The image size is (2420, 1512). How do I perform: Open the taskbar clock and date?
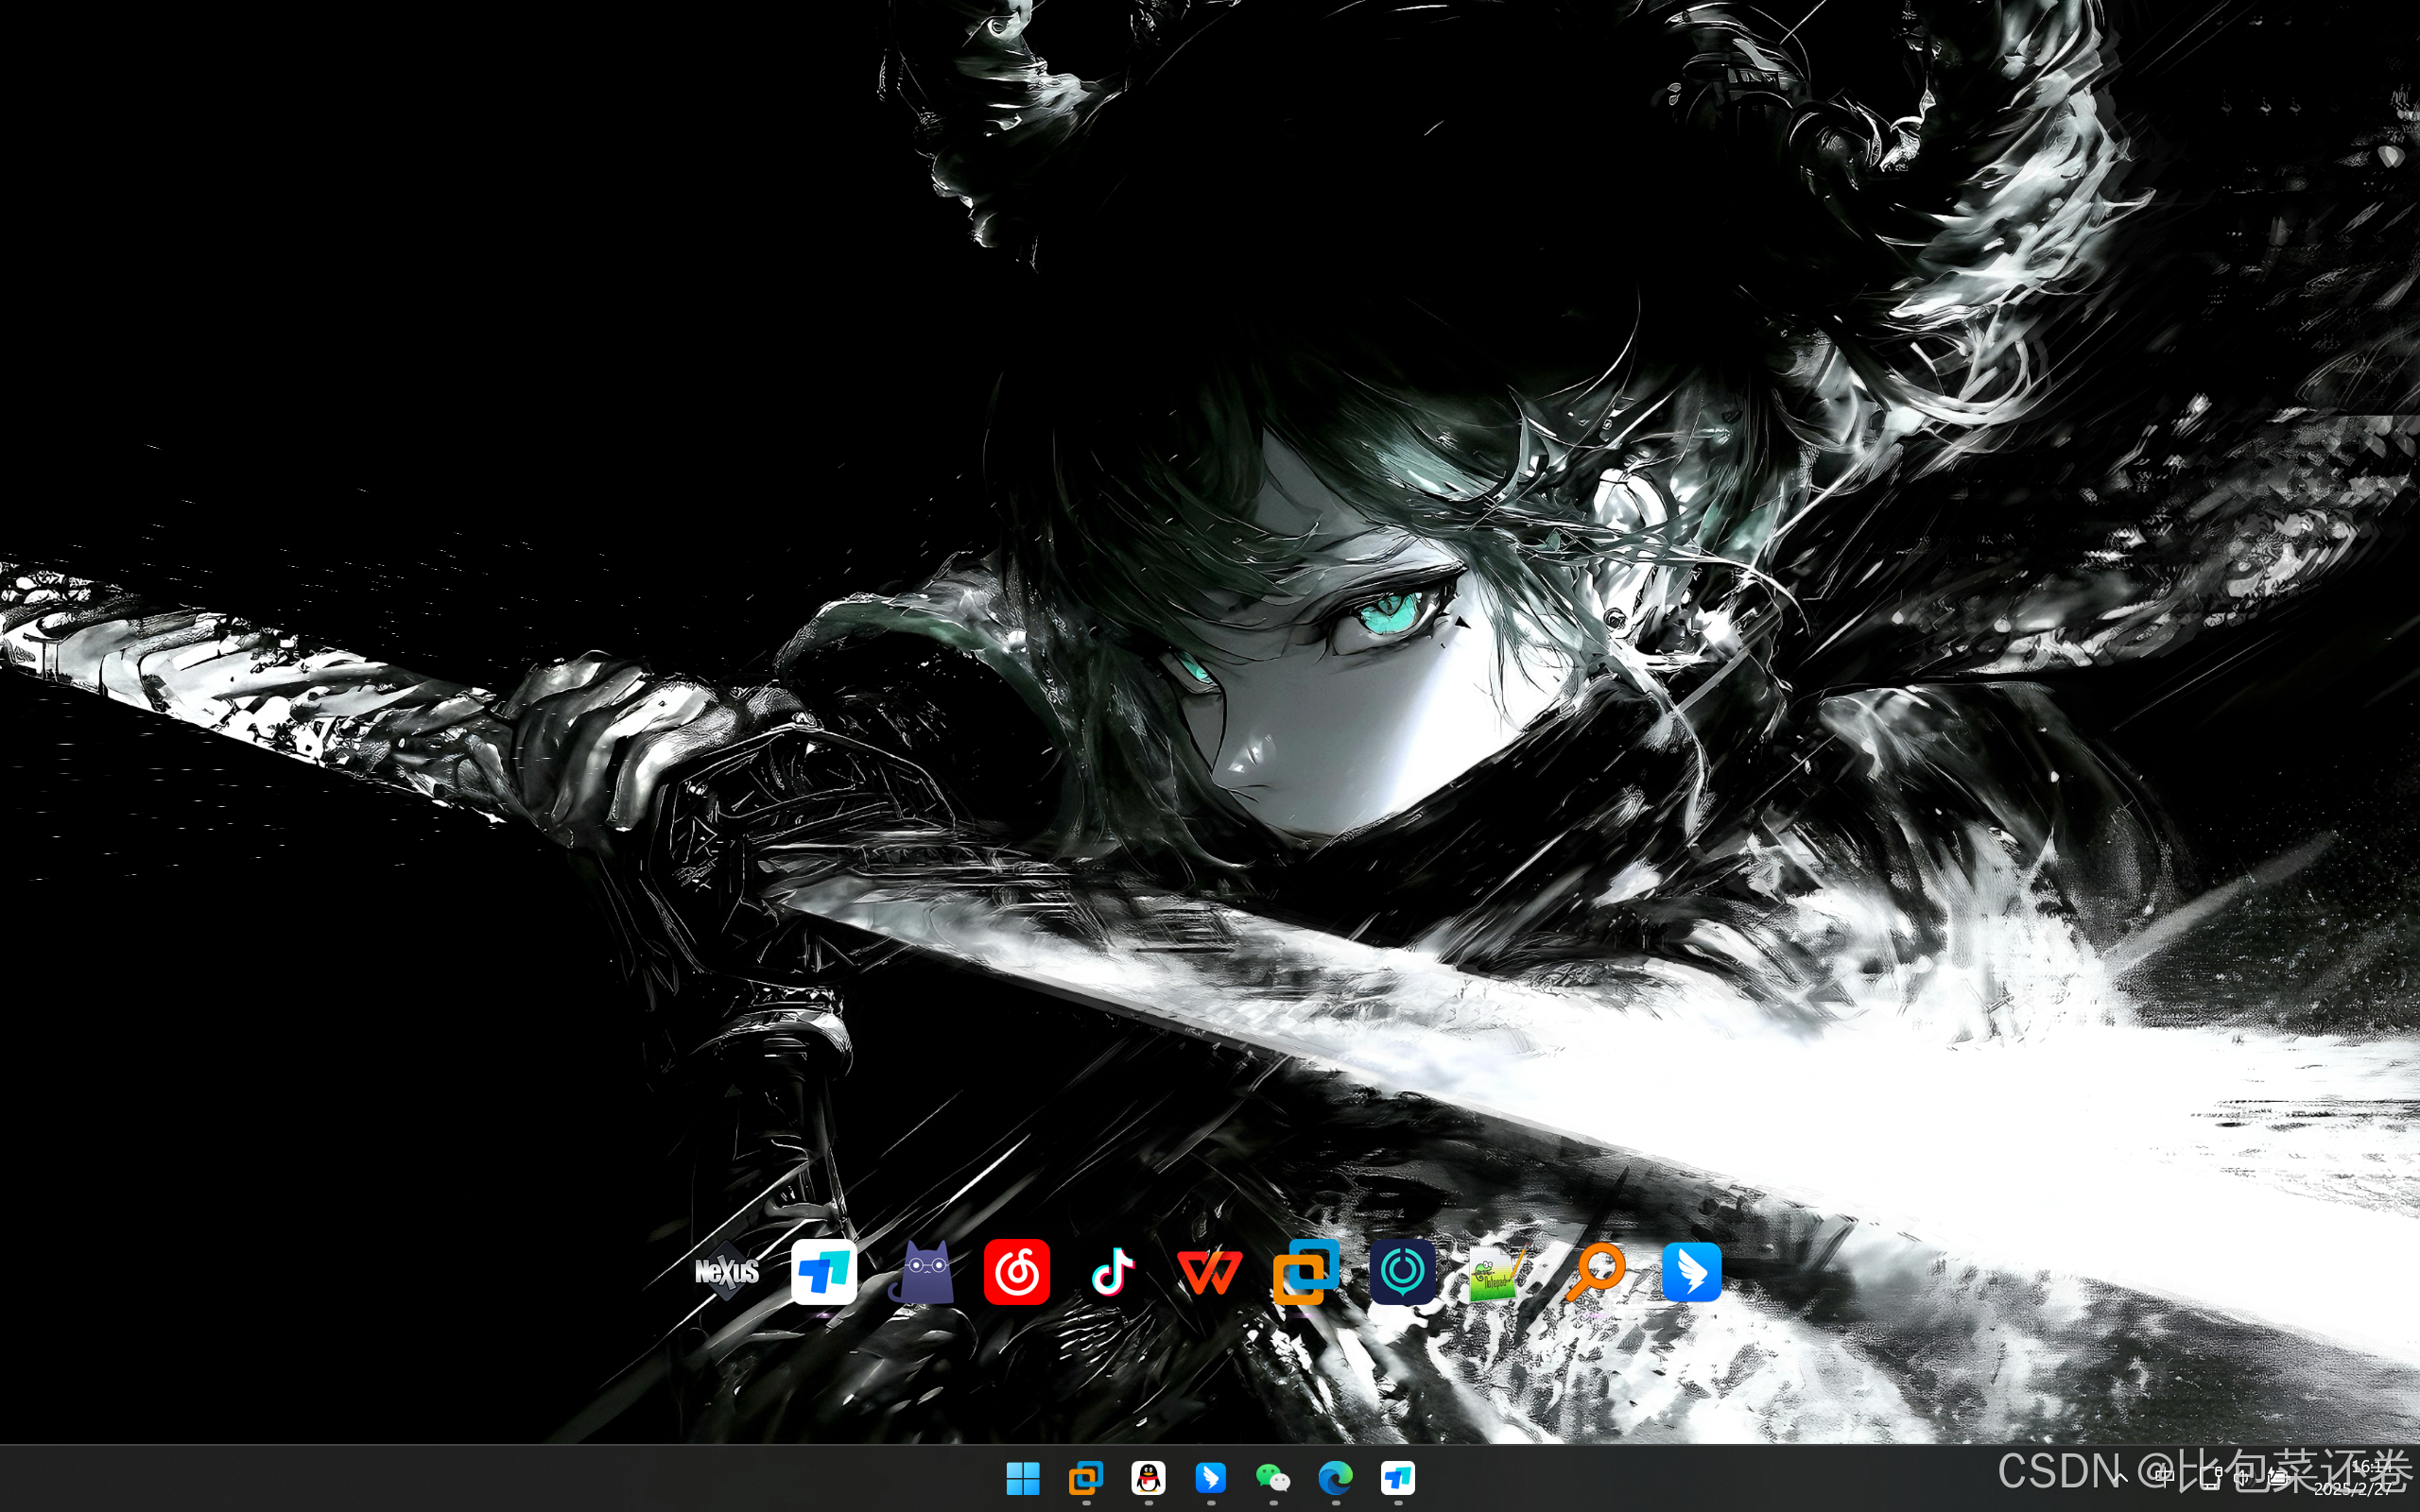(2354, 1478)
